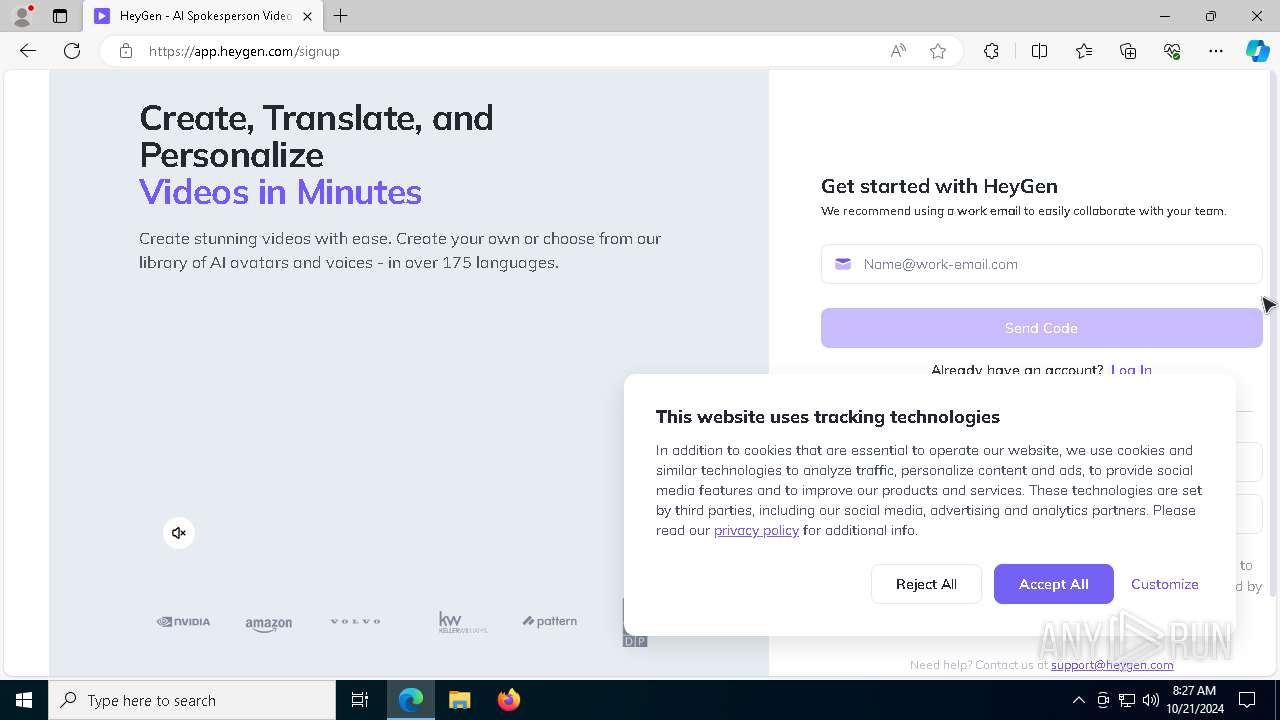
Task: Open File Explorer from taskbar
Action: (459, 700)
